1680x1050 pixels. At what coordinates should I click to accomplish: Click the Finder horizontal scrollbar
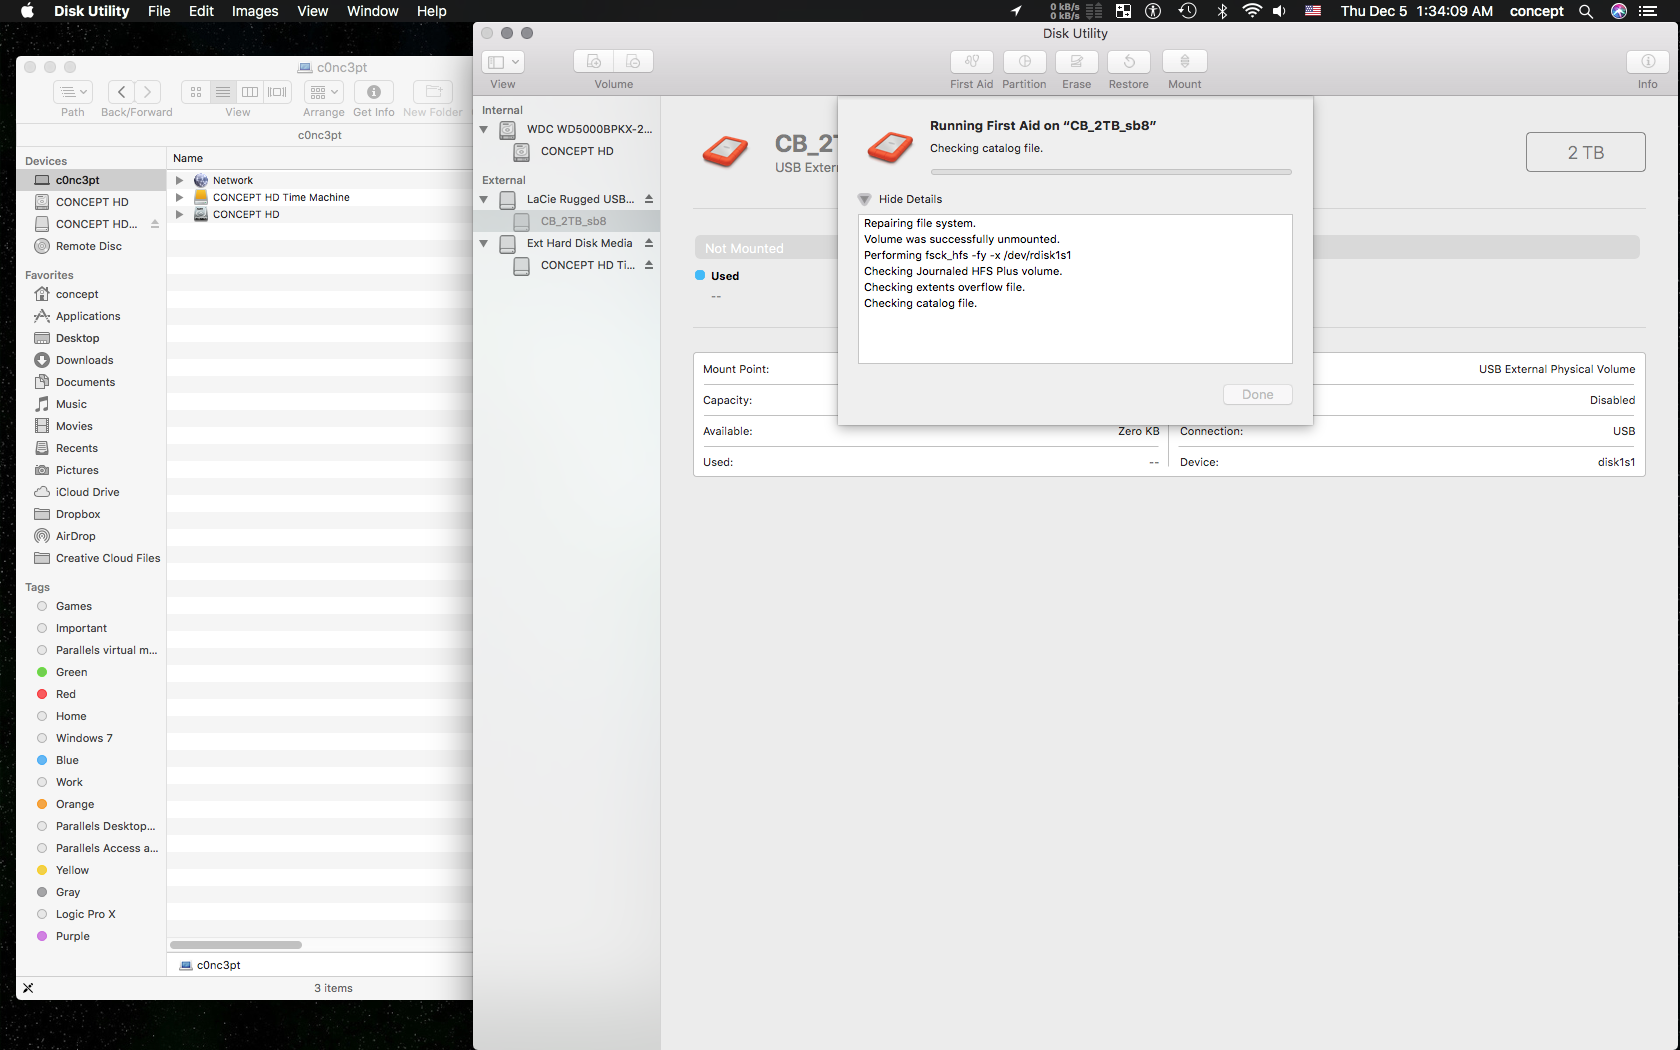tap(236, 945)
